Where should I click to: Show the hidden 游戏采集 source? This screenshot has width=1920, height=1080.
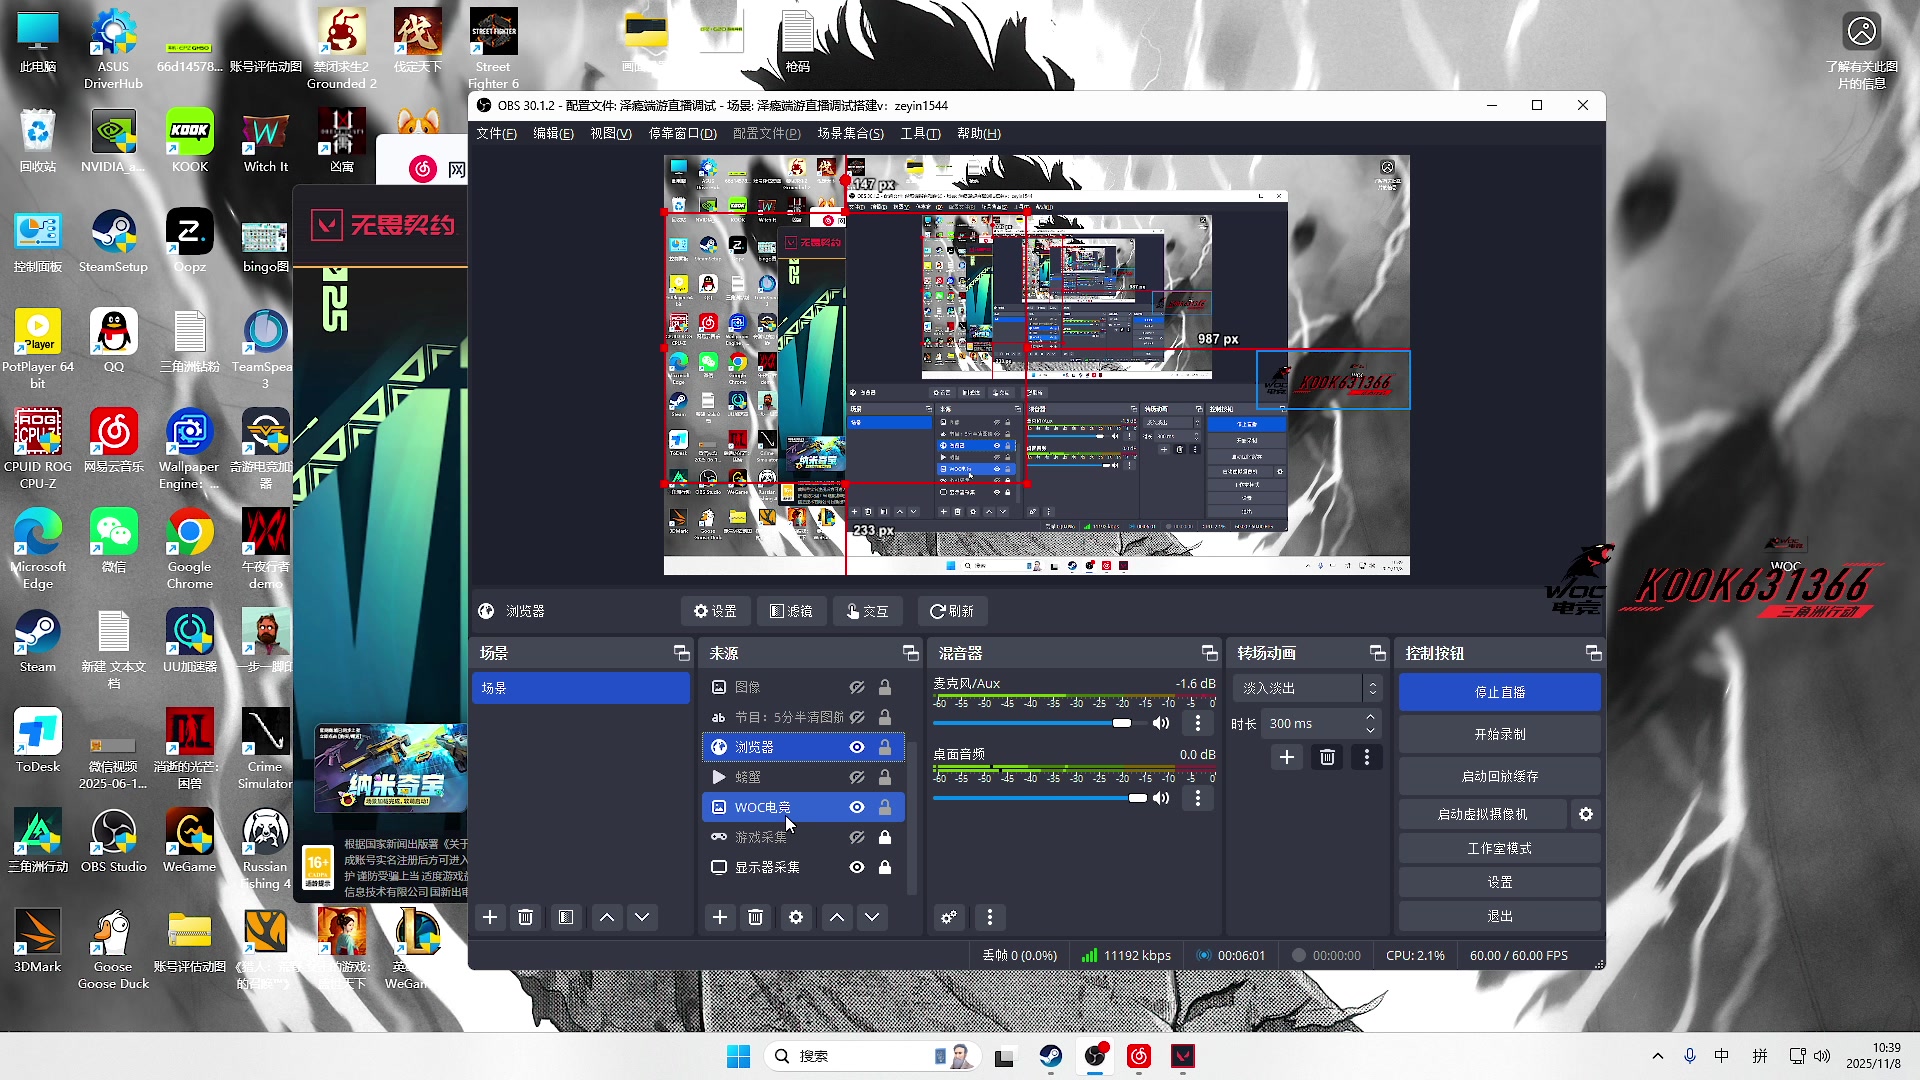click(857, 837)
